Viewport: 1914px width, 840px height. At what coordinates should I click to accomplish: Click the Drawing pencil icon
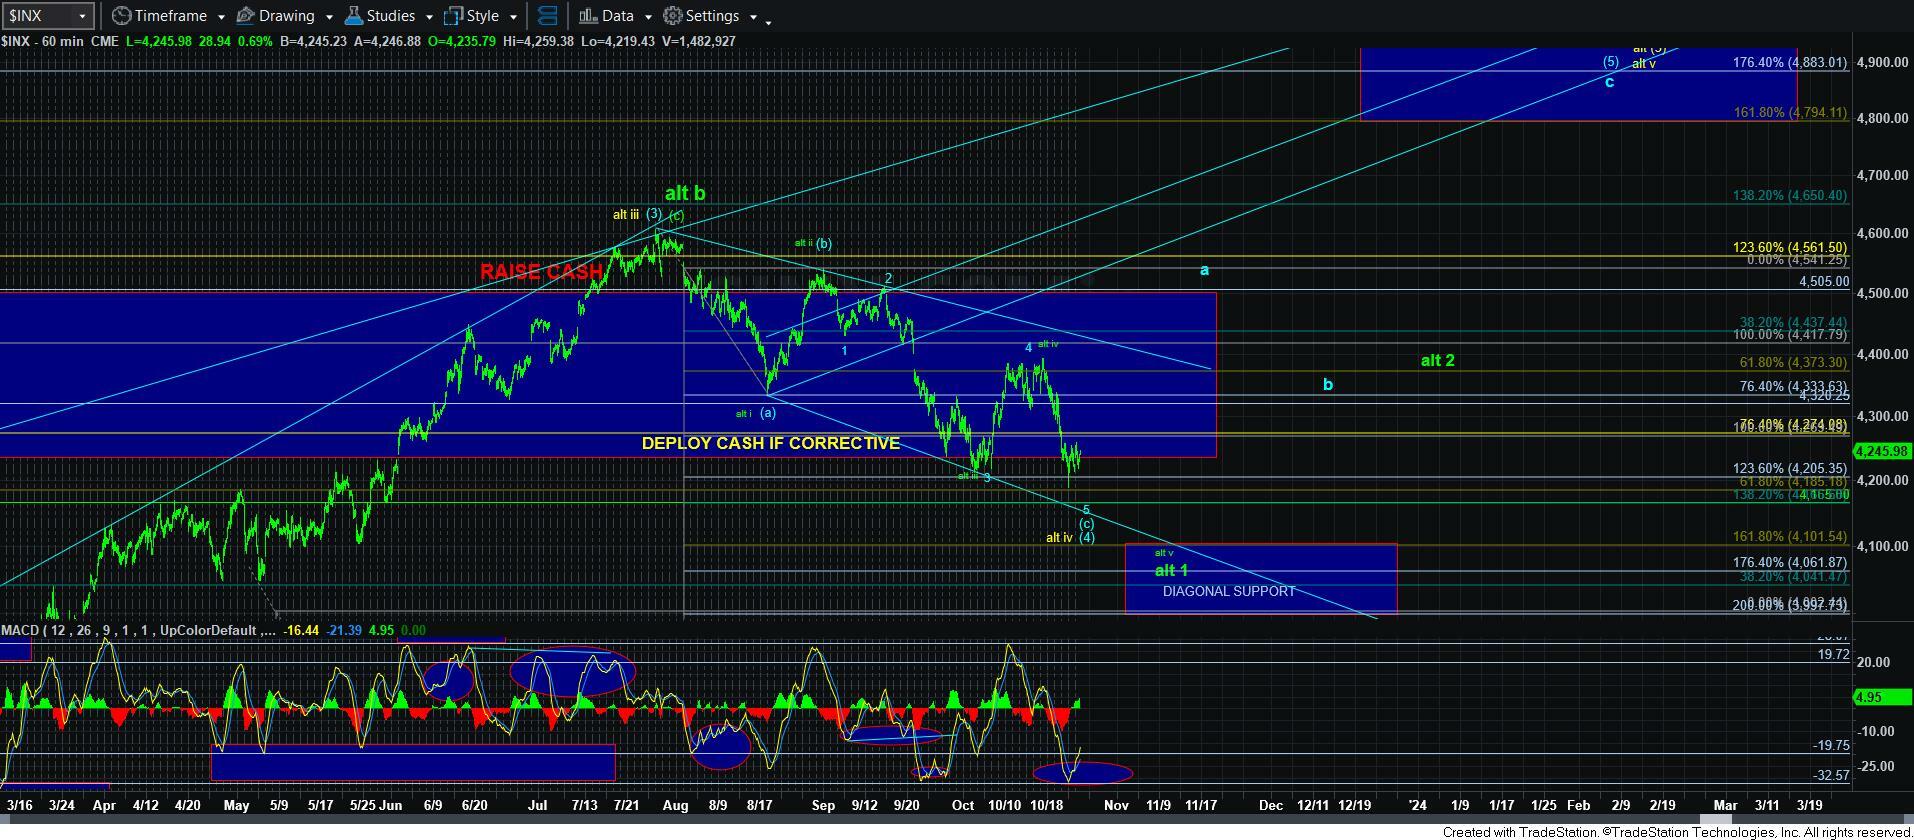click(245, 16)
